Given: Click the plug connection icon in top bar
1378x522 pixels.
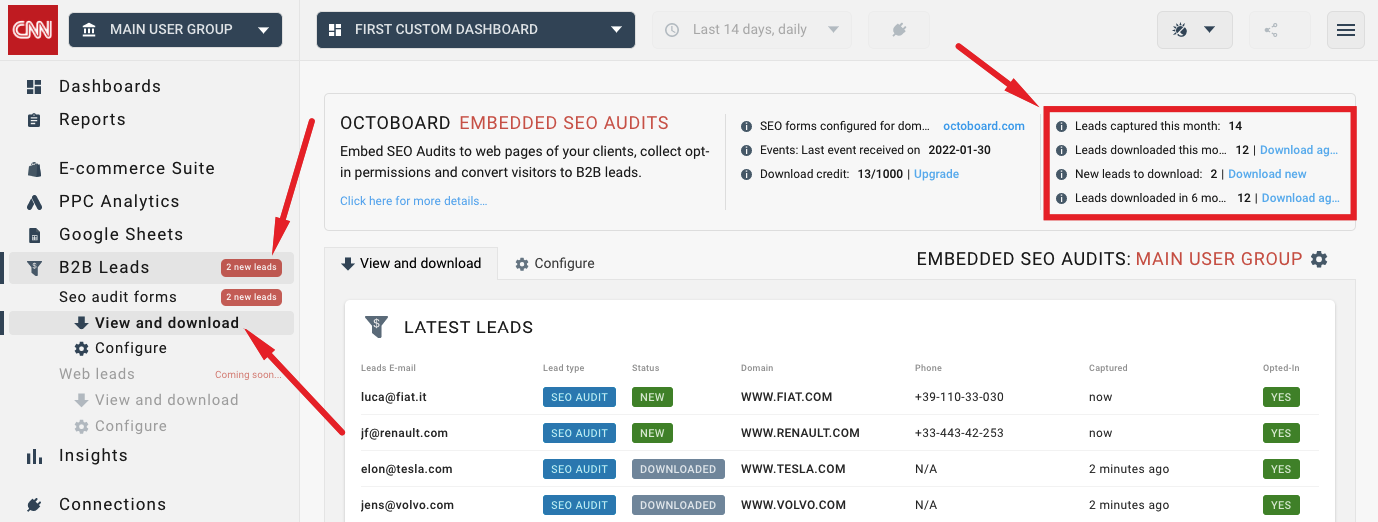Looking at the screenshot, I should click(899, 30).
